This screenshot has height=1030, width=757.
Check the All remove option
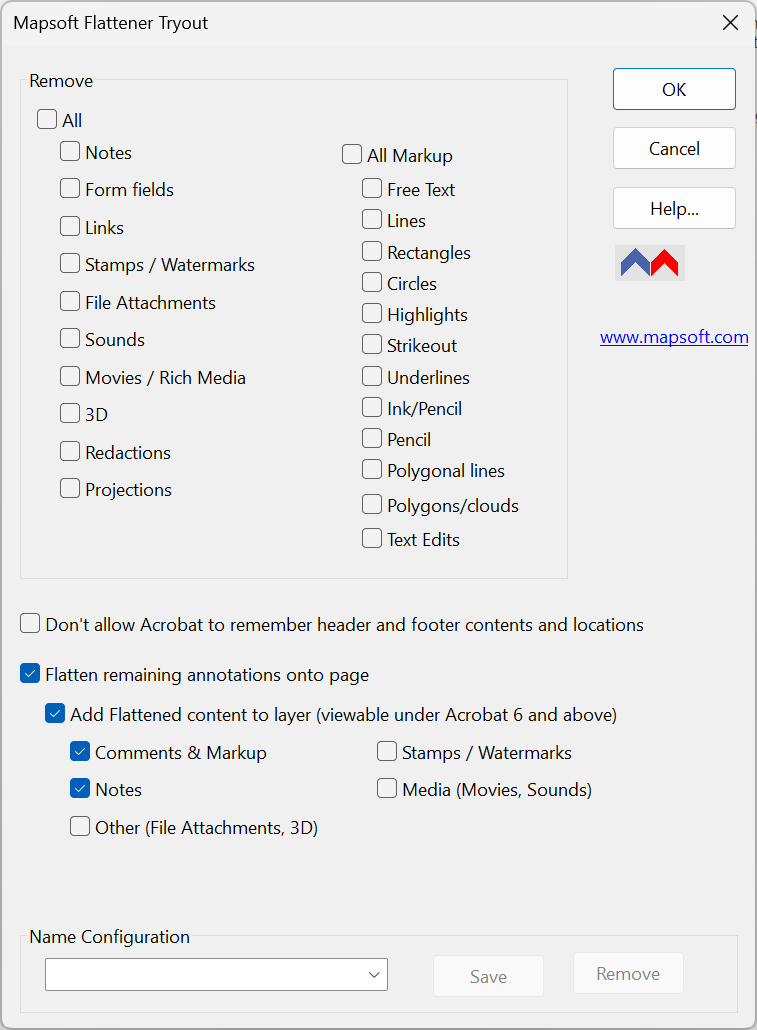click(46, 119)
